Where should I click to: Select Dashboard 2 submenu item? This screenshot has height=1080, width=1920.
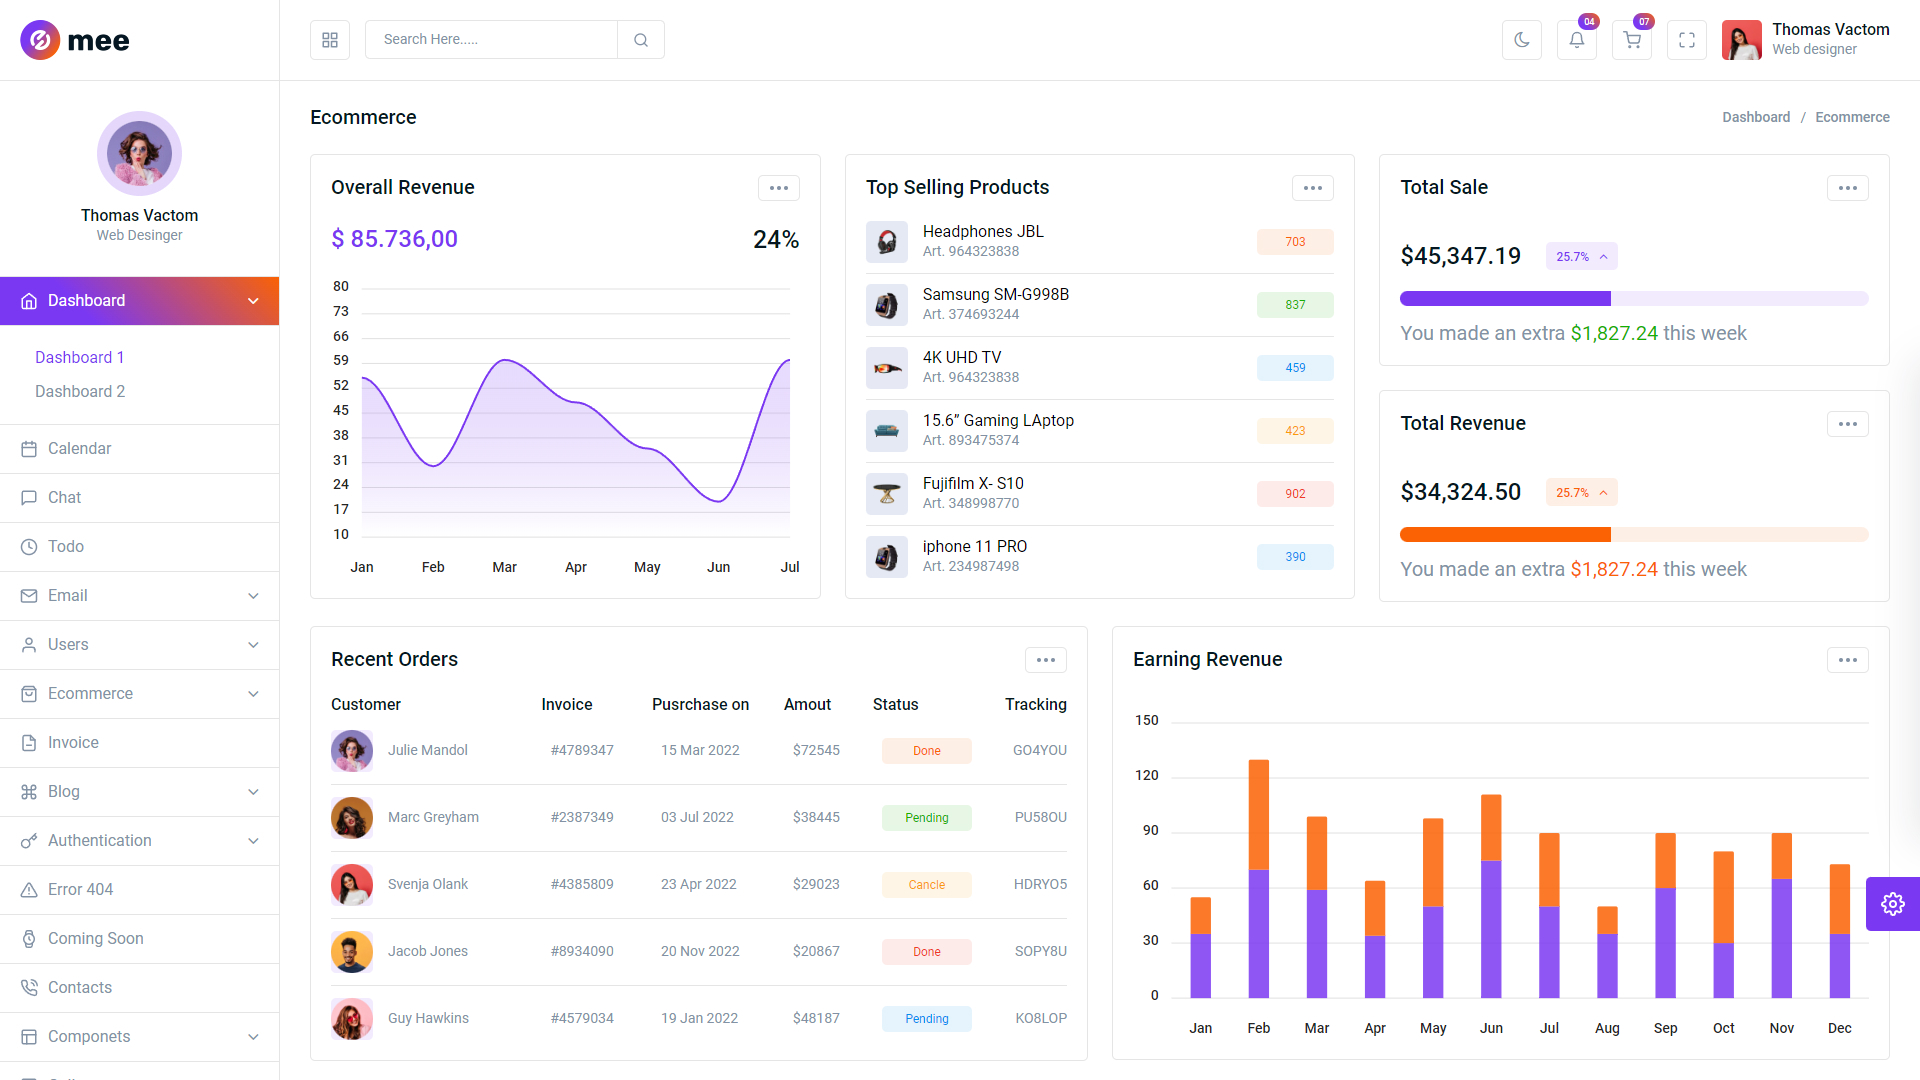point(80,392)
